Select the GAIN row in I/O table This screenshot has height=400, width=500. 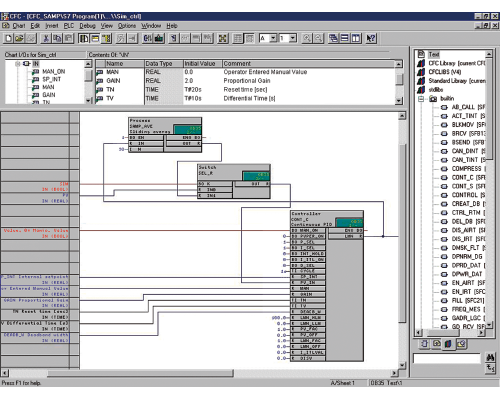coord(245,81)
